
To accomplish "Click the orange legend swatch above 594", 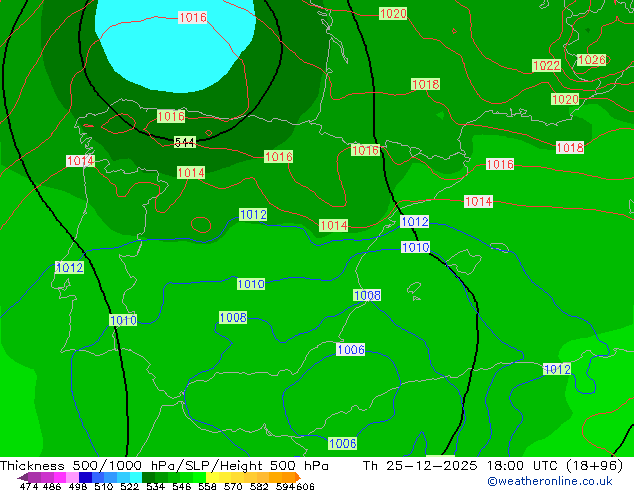I will pos(288,477).
